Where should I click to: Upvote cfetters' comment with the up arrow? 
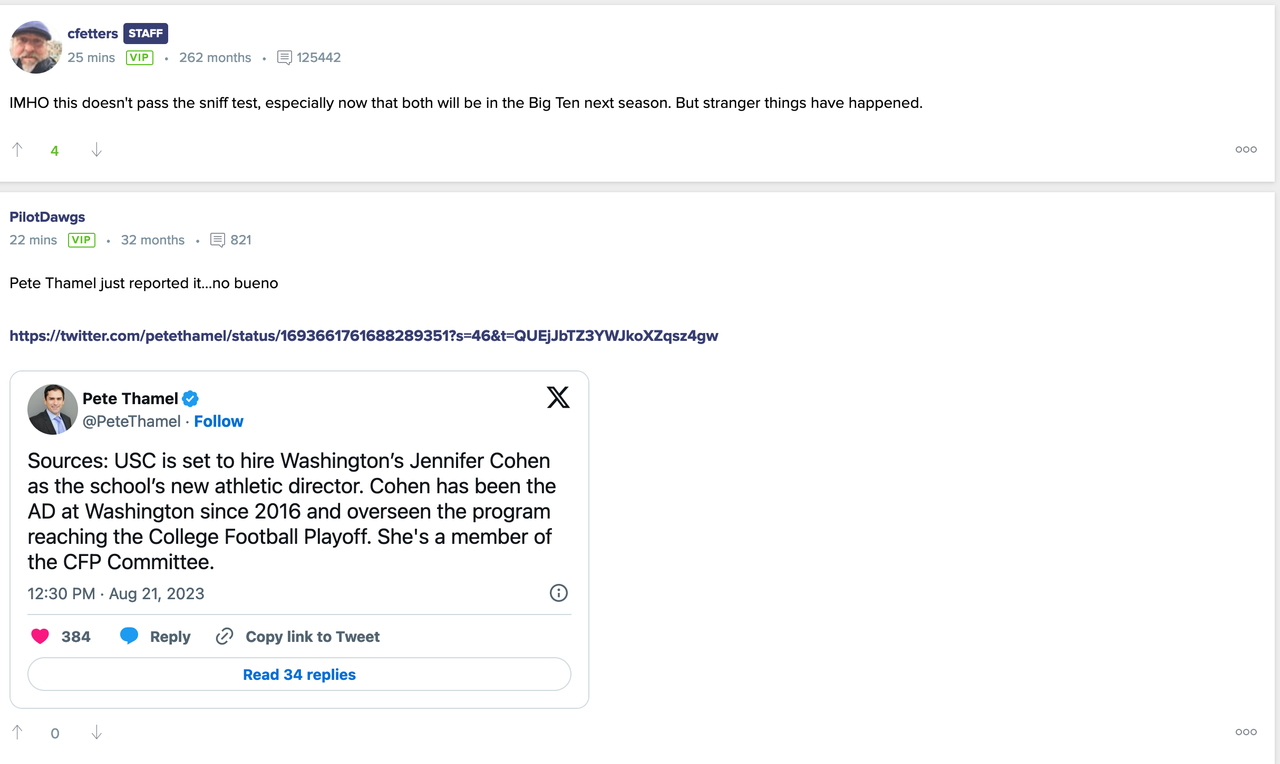click(17, 149)
